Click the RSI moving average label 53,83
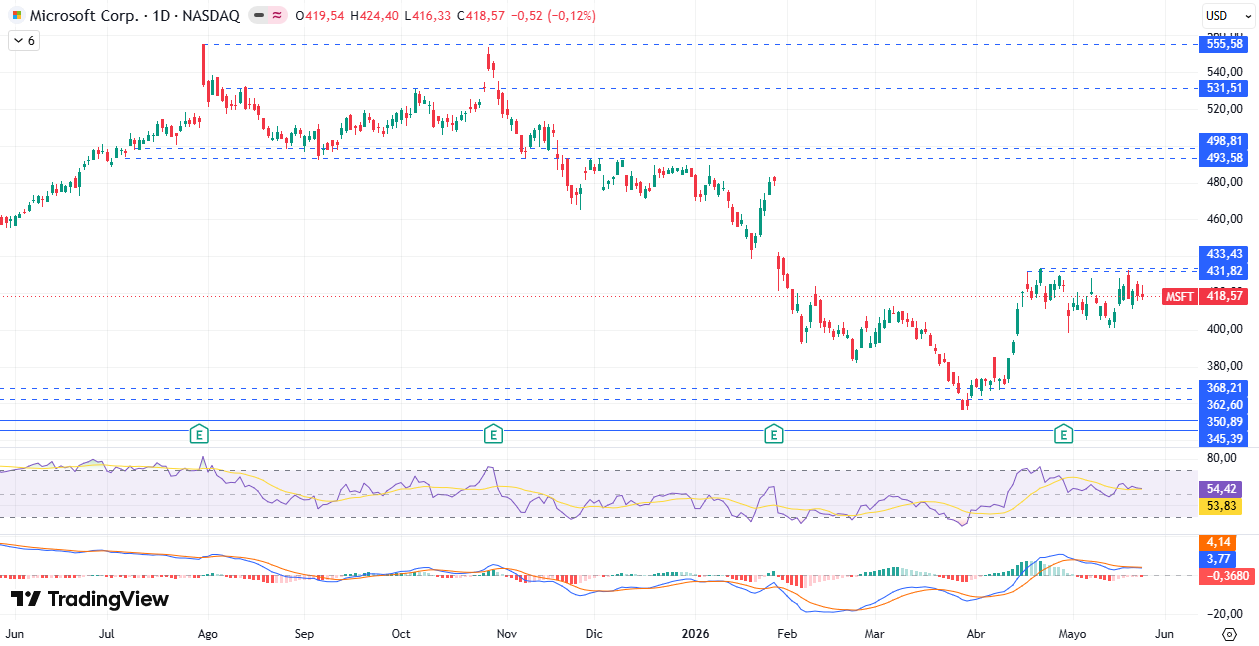 coord(1221,506)
